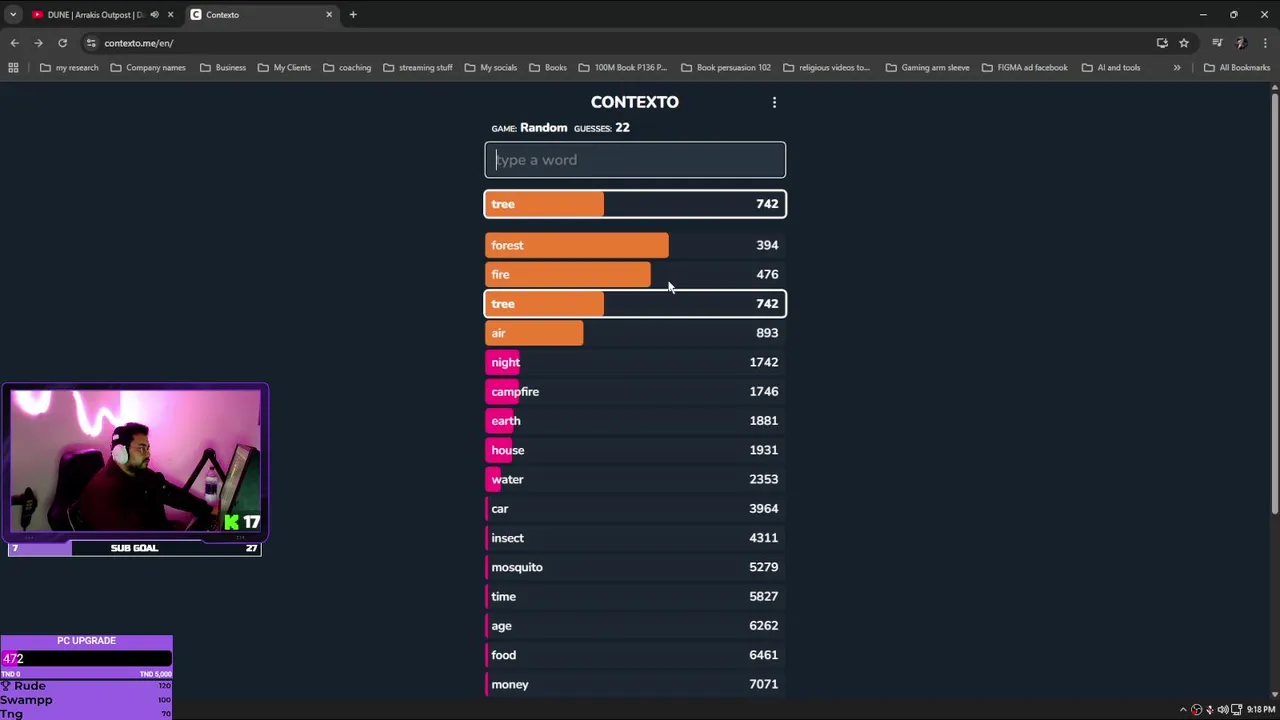Screen dimensions: 1280x720
Task: Expand the tab search dropdown arrow
Action: pos(12,15)
